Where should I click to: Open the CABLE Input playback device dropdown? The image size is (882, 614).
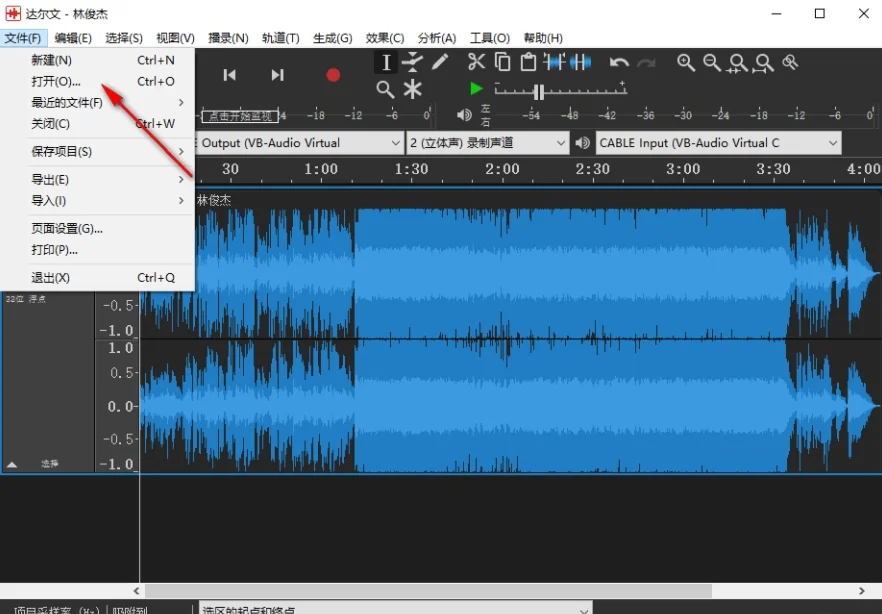(718, 143)
